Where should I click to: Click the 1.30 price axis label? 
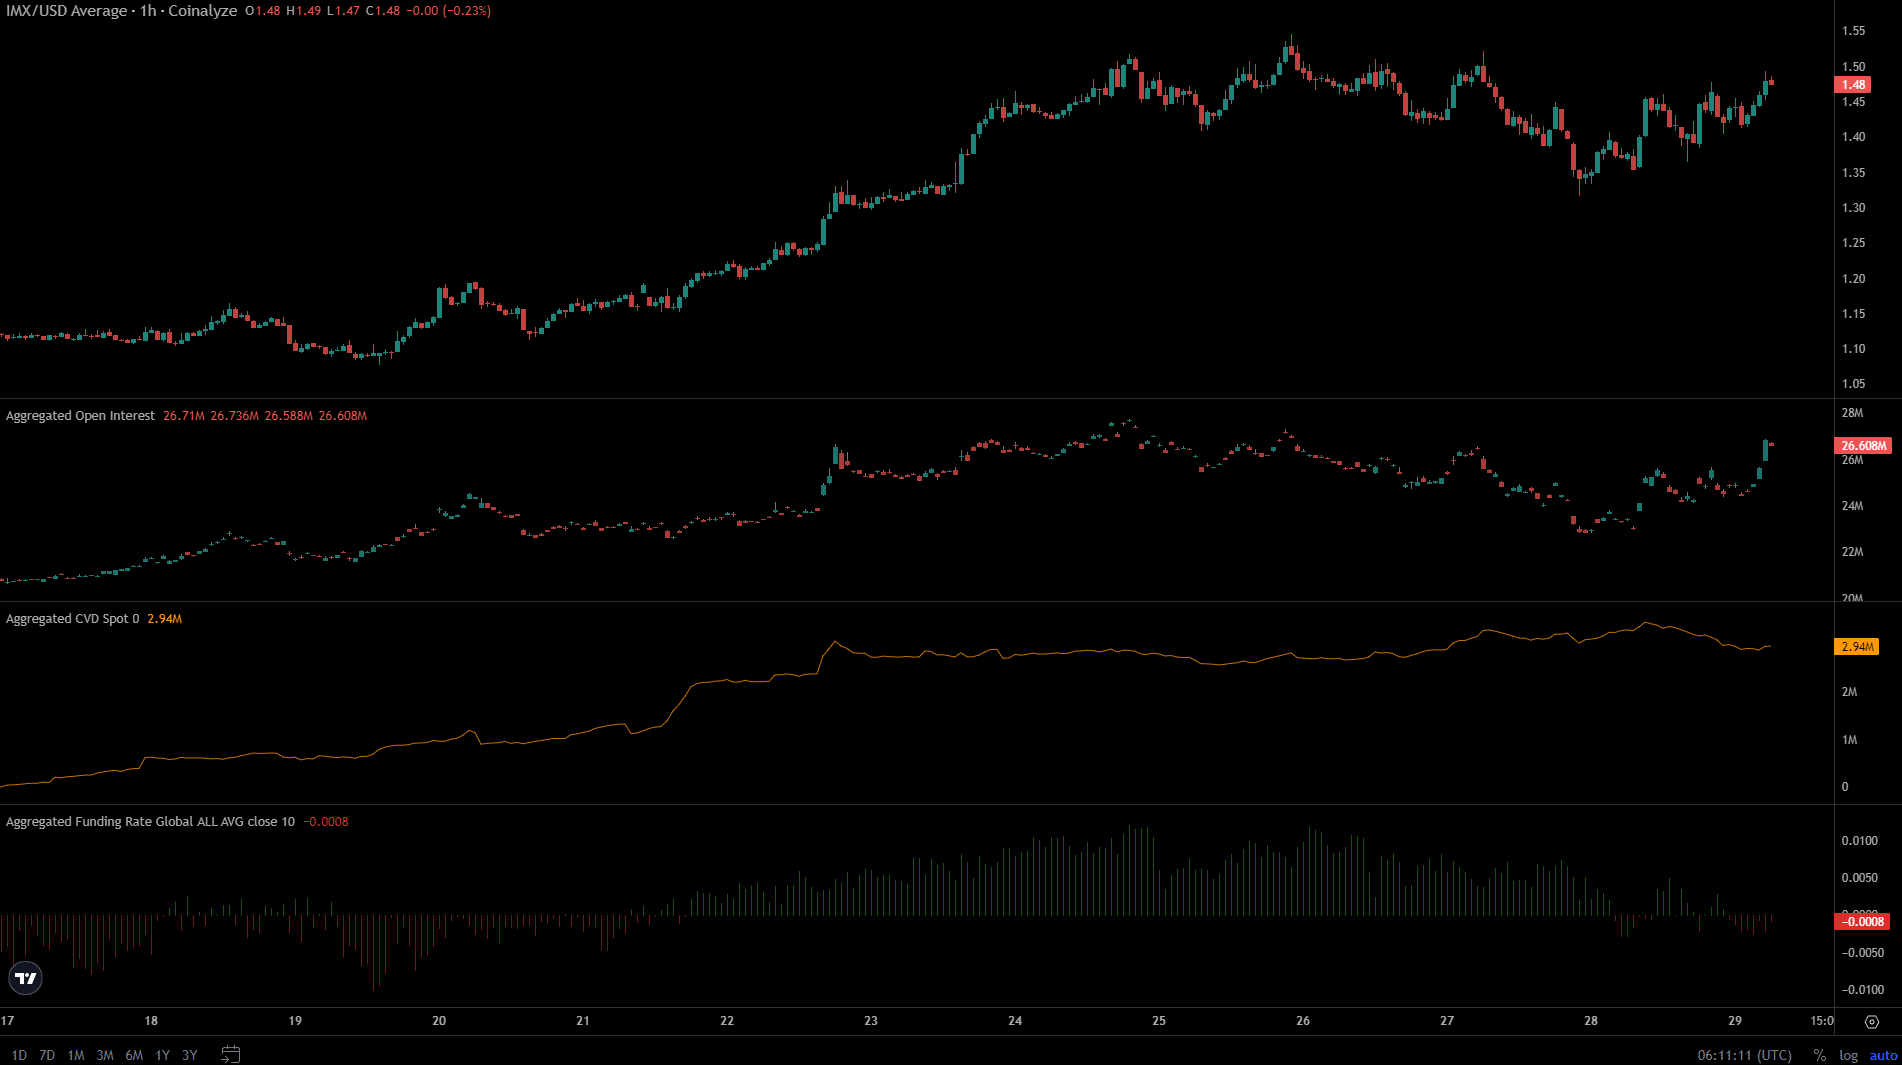(x=1853, y=208)
